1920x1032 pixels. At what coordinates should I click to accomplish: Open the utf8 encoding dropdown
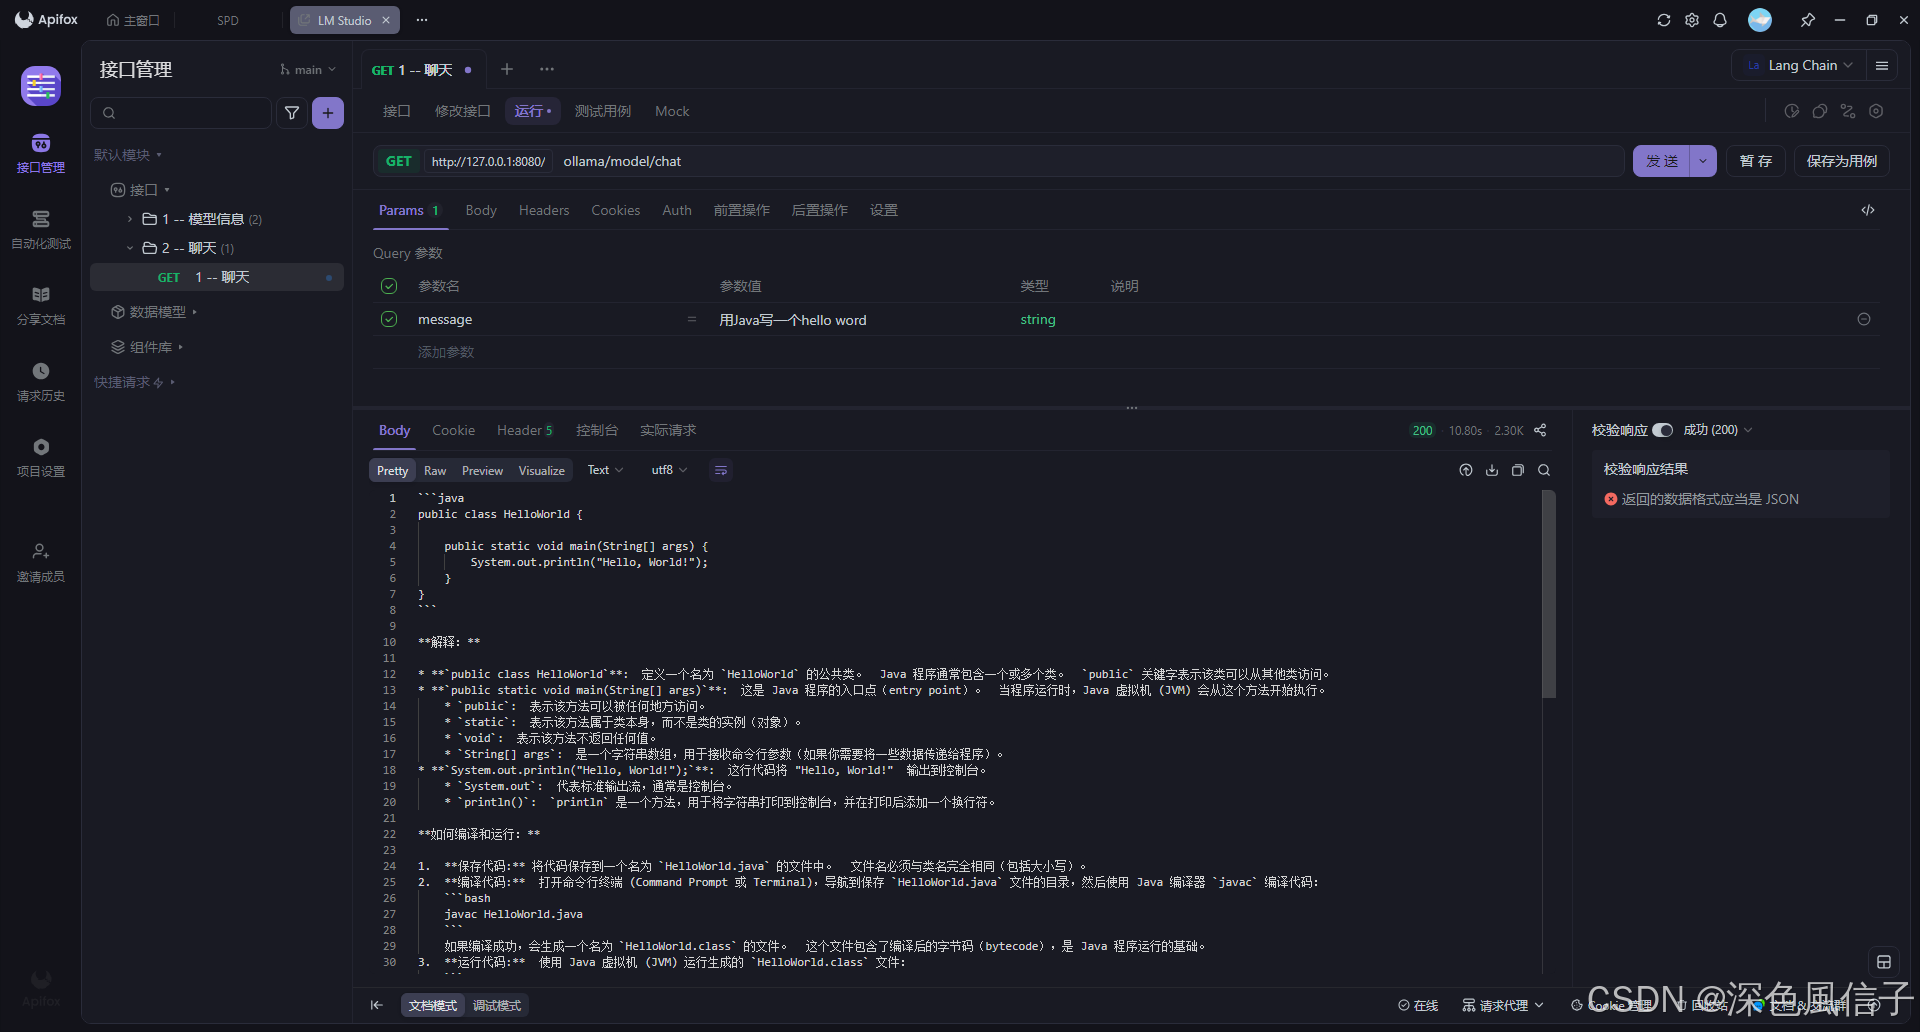click(x=669, y=470)
